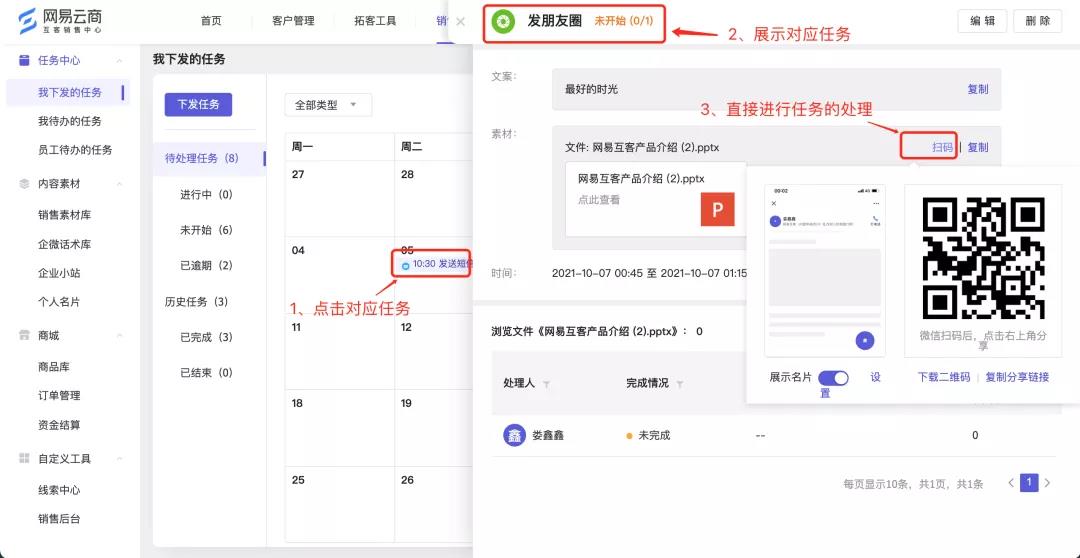
Task: Click the QR code image
Action: pyautogui.click(x=983, y=256)
